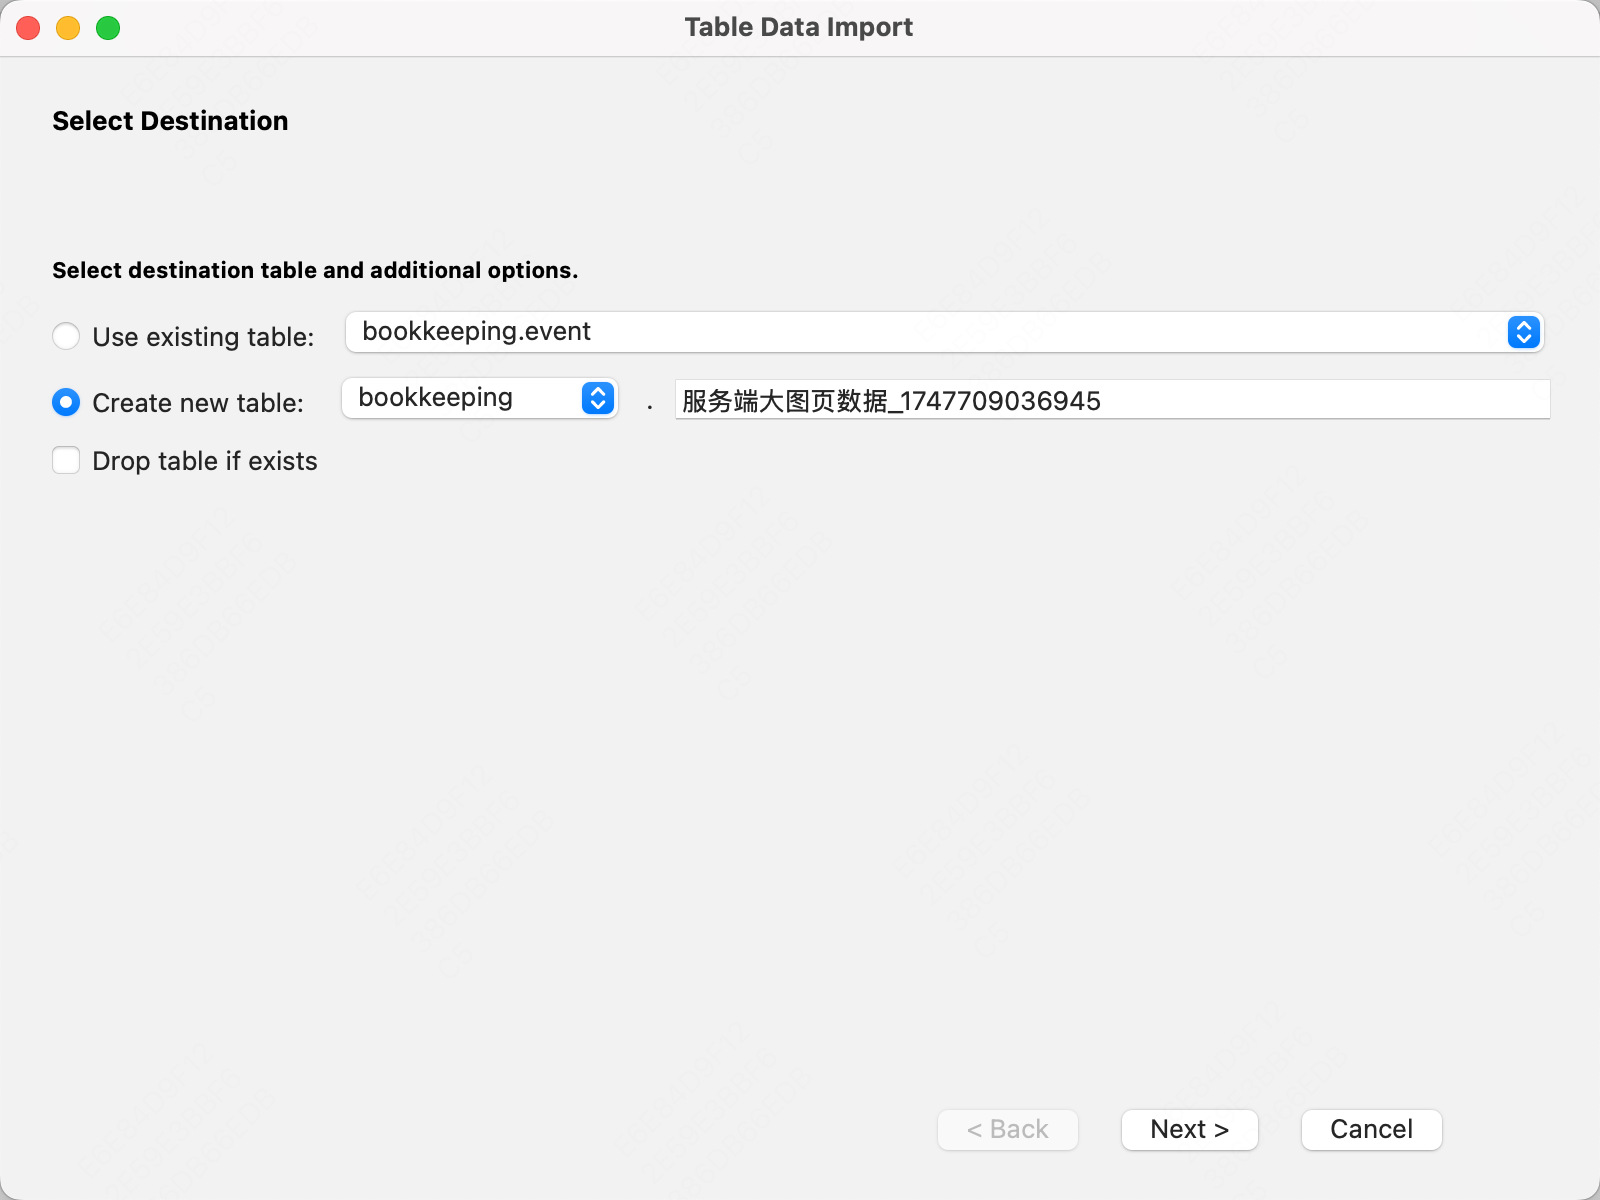Image resolution: width=1600 pixels, height=1200 pixels.
Task: Click the Next button to continue
Action: pyautogui.click(x=1189, y=1129)
